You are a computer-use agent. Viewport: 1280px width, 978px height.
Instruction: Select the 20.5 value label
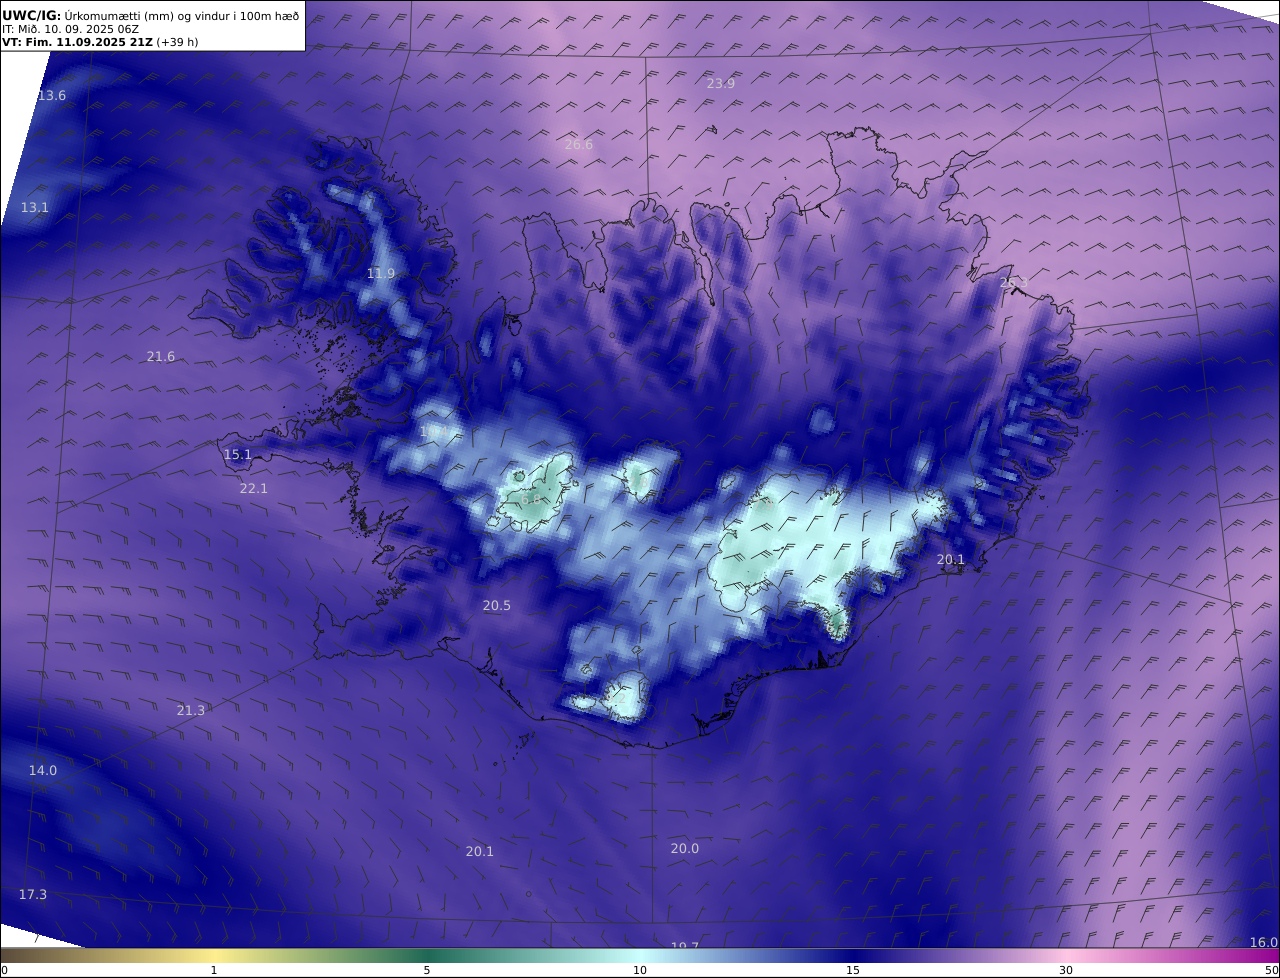497,606
